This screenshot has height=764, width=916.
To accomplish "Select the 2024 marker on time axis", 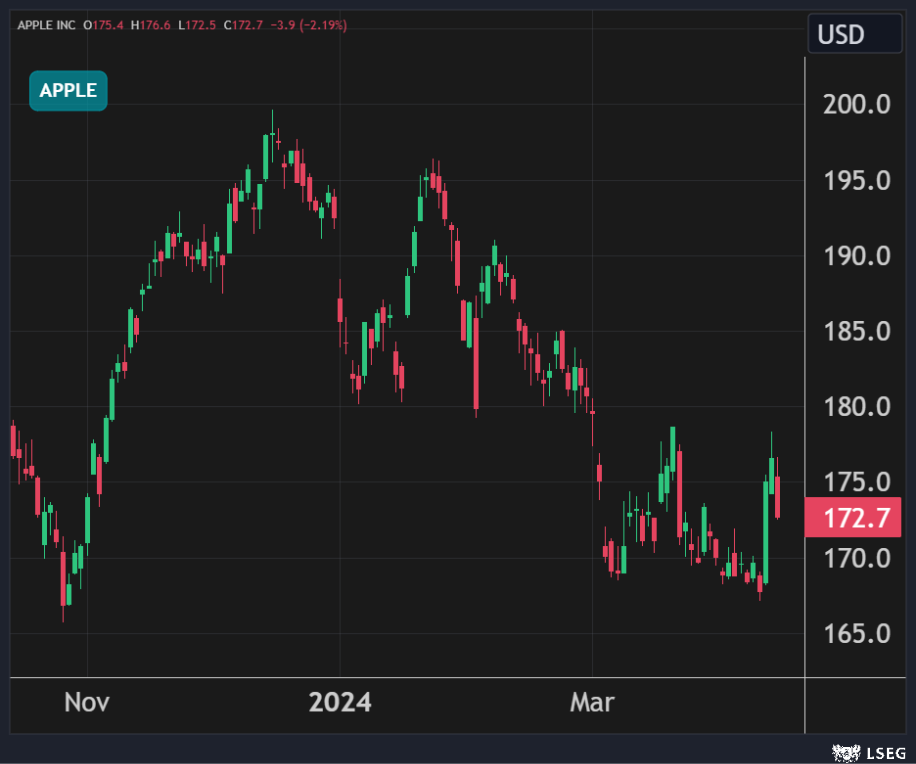I will click(340, 702).
